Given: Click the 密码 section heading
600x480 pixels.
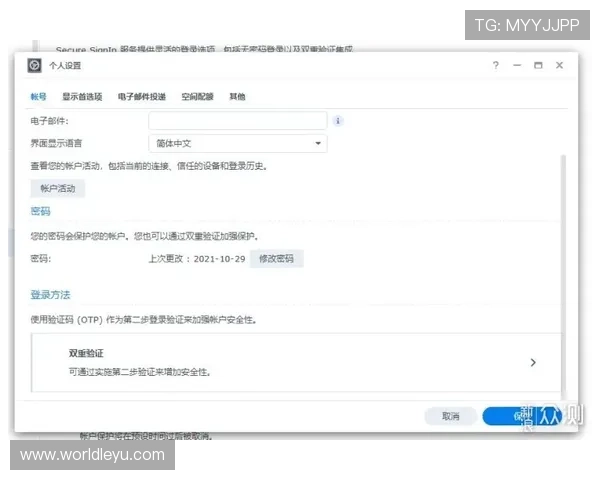Looking at the screenshot, I should (41, 211).
